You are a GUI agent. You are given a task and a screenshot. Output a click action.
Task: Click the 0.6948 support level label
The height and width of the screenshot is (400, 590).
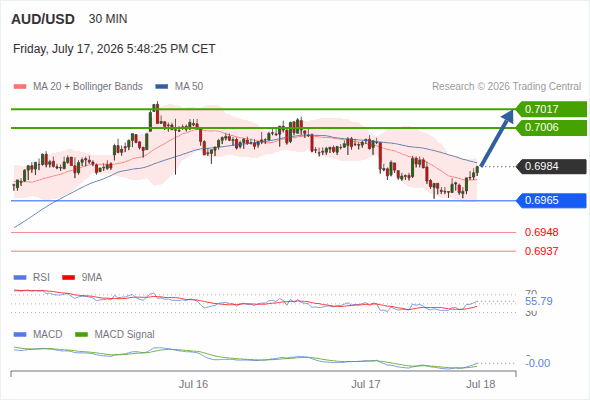pyautogui.click(x=541, y=232)
